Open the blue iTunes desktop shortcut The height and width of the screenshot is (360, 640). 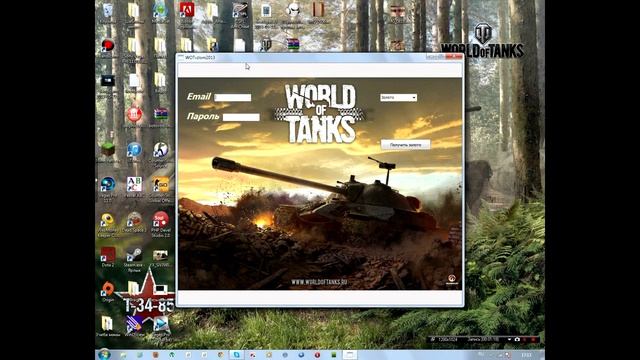pyautogui.click(x=134, y=149)
